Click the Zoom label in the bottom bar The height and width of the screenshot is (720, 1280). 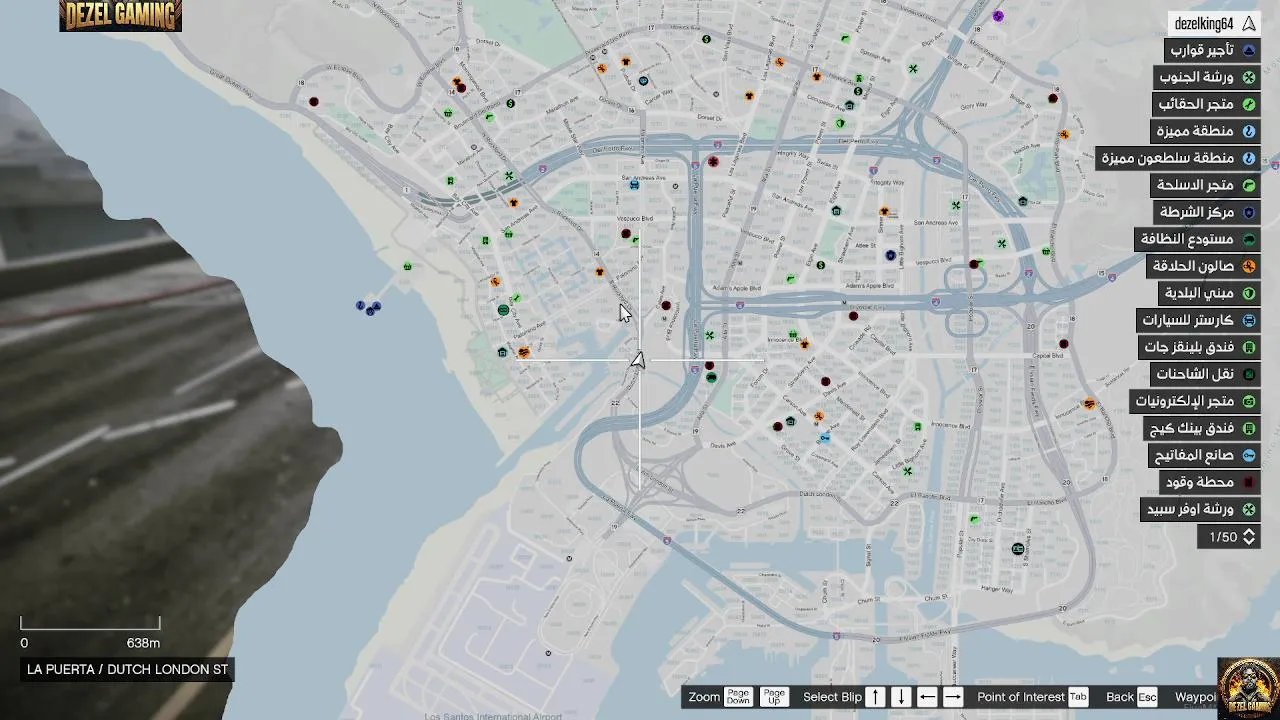click(x=704, y=697)
